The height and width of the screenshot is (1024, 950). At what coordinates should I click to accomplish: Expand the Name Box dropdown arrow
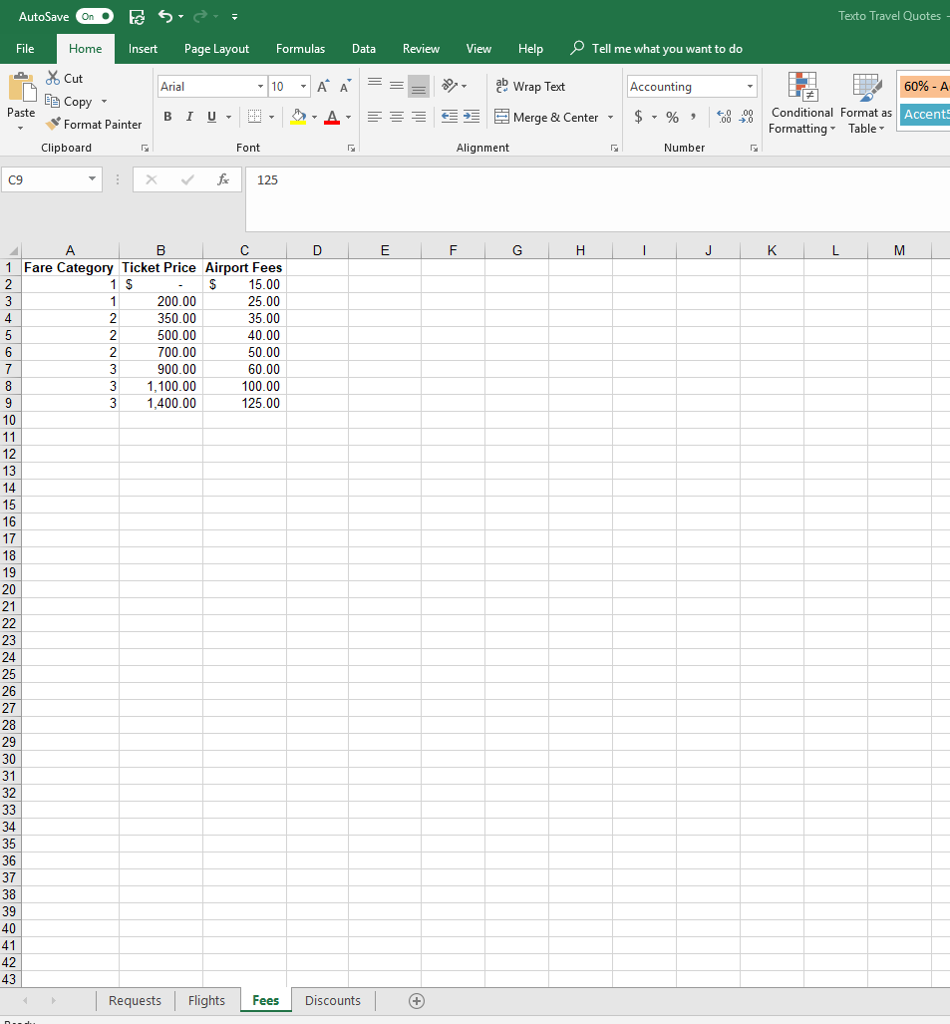(92, 179)
